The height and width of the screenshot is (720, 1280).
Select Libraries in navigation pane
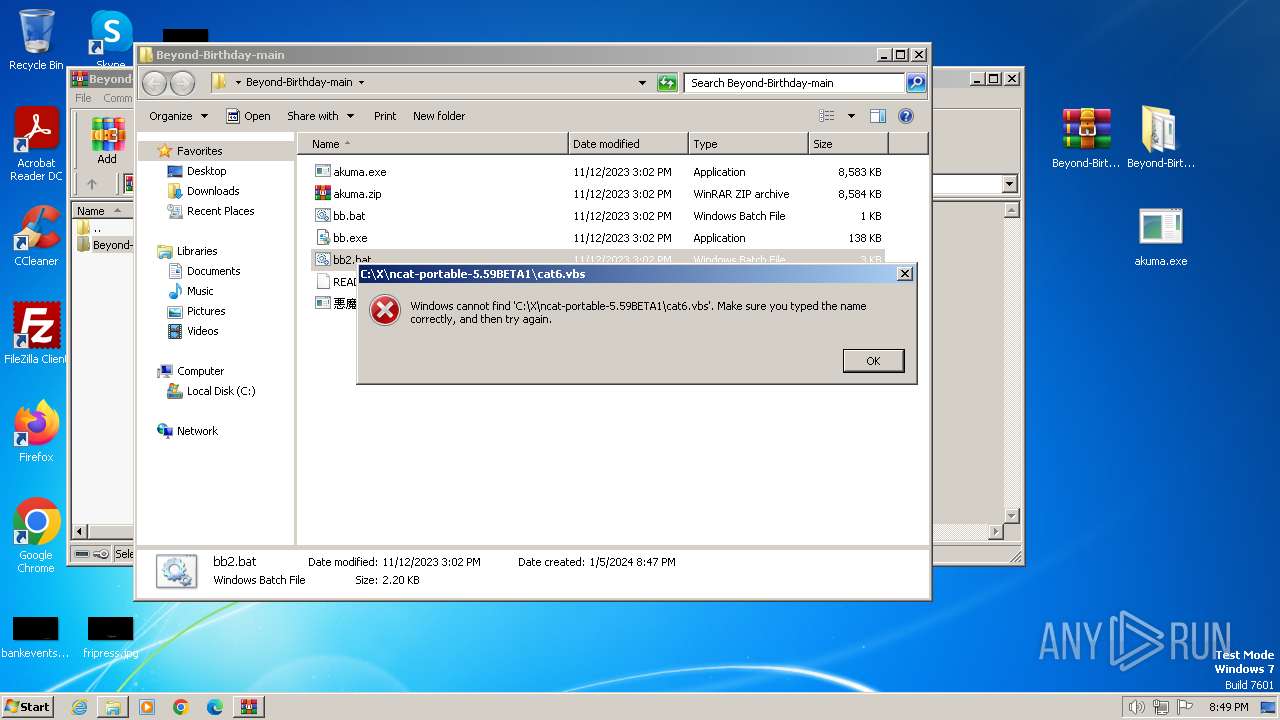pyautogui.click(x=197, y=251)
